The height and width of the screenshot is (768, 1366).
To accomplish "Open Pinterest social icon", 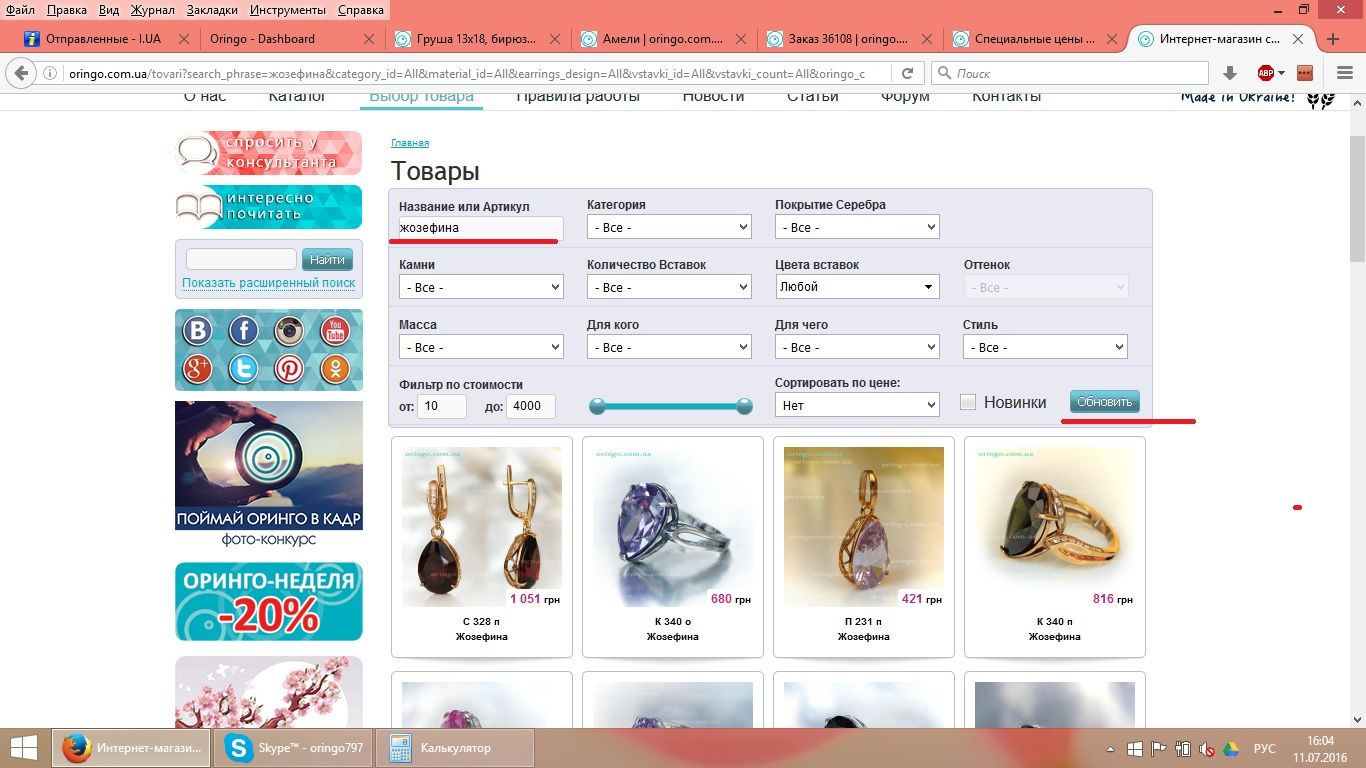I will (290, 369).
